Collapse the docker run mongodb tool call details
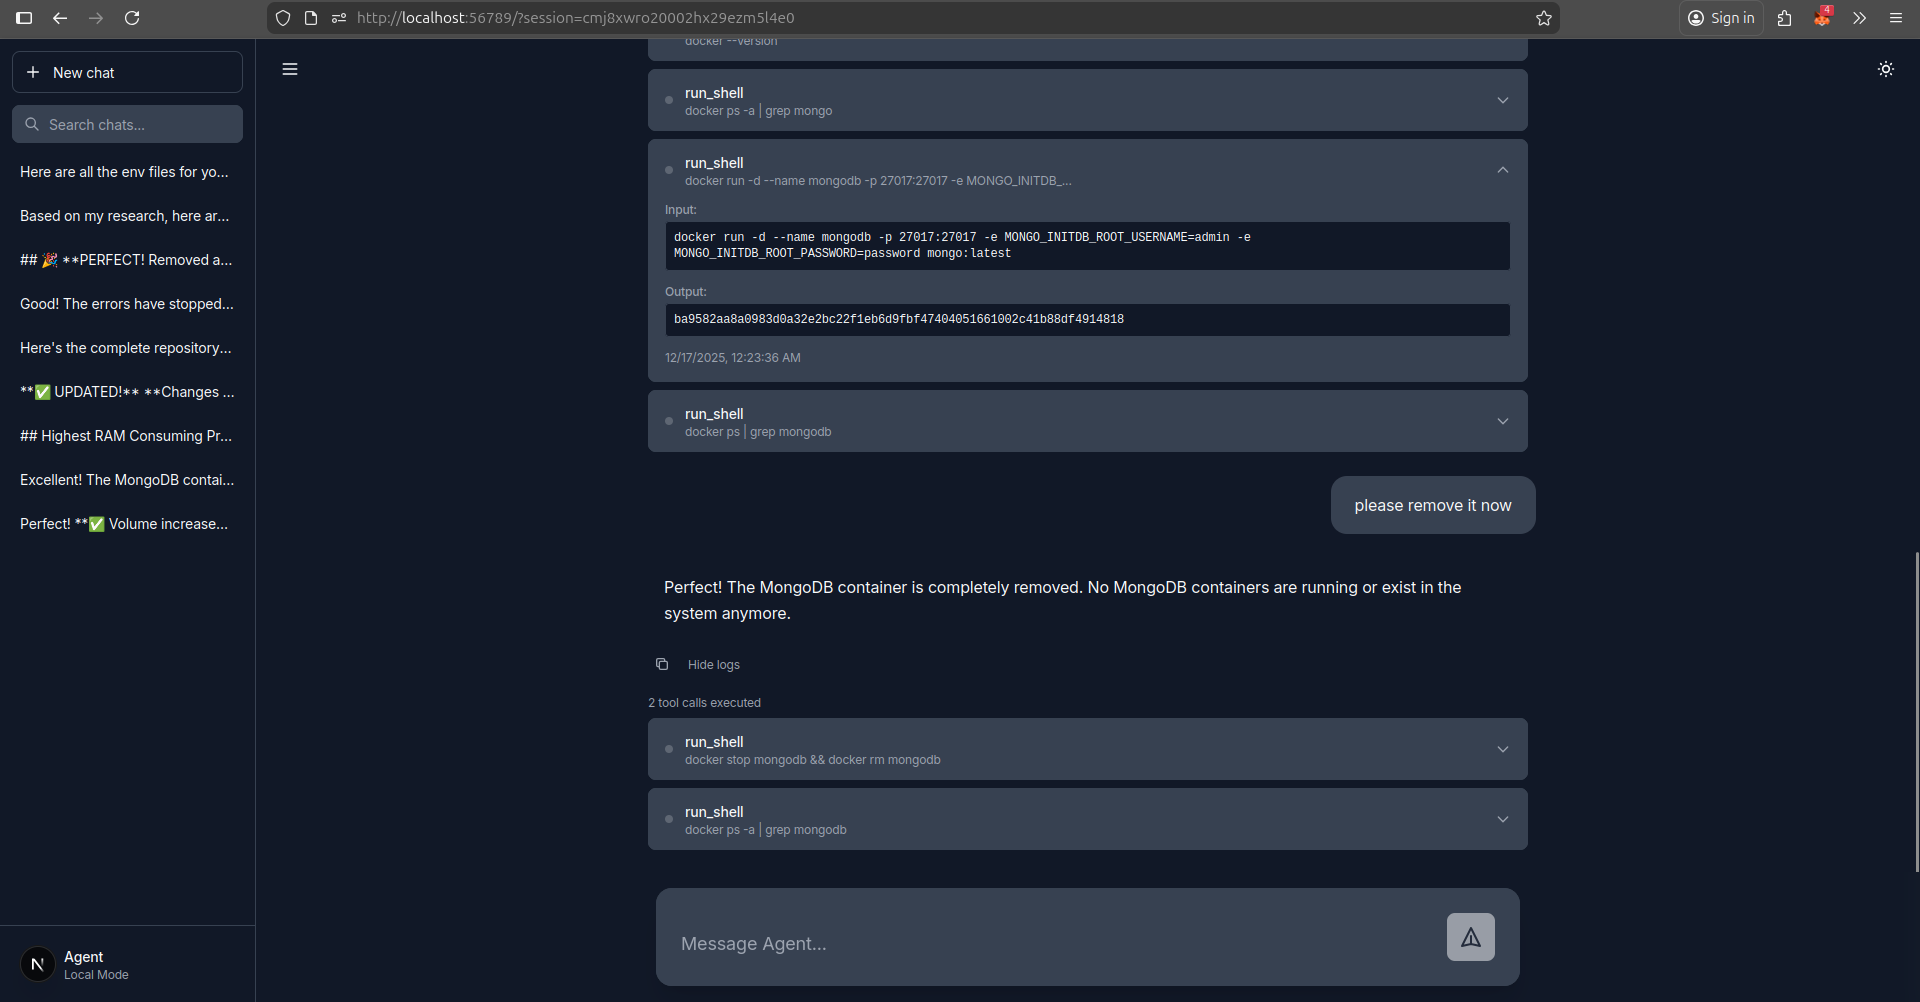Screen dimensions: 1920x1002 1502,169
